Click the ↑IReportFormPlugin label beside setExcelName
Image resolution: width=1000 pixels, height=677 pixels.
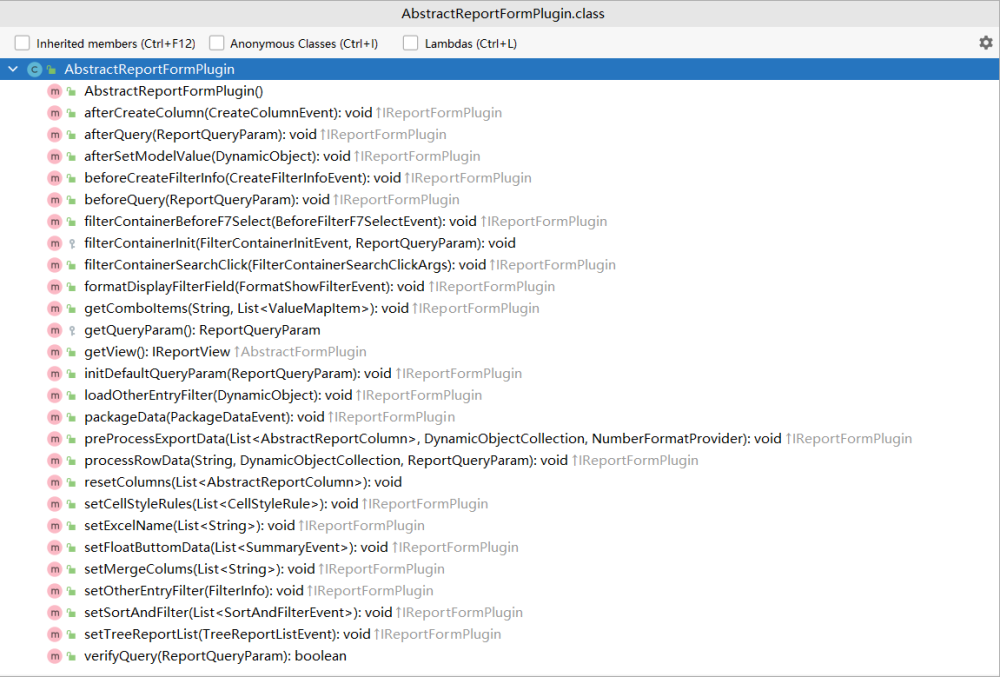[x=362, y=525]
